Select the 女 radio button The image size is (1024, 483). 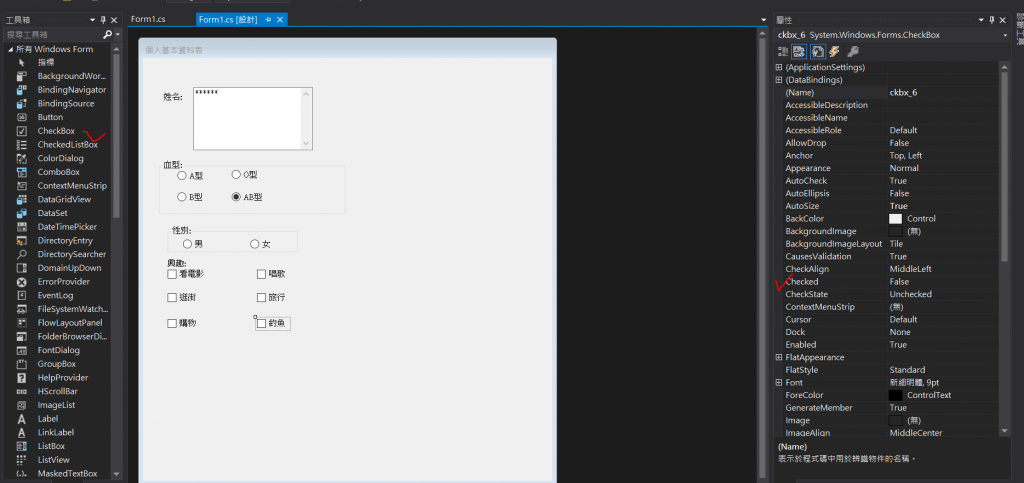[260, 244]
